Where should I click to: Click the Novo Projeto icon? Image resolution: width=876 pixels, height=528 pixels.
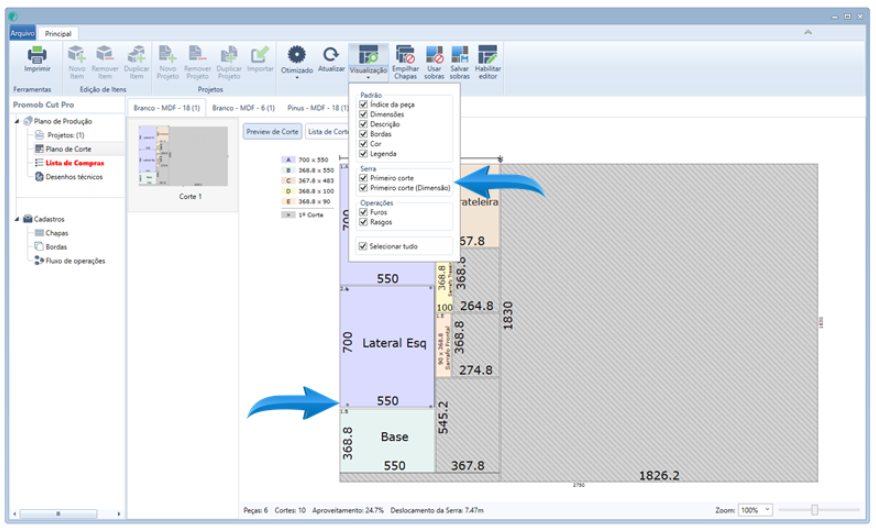pyautogui.click(x=168, y=54)
